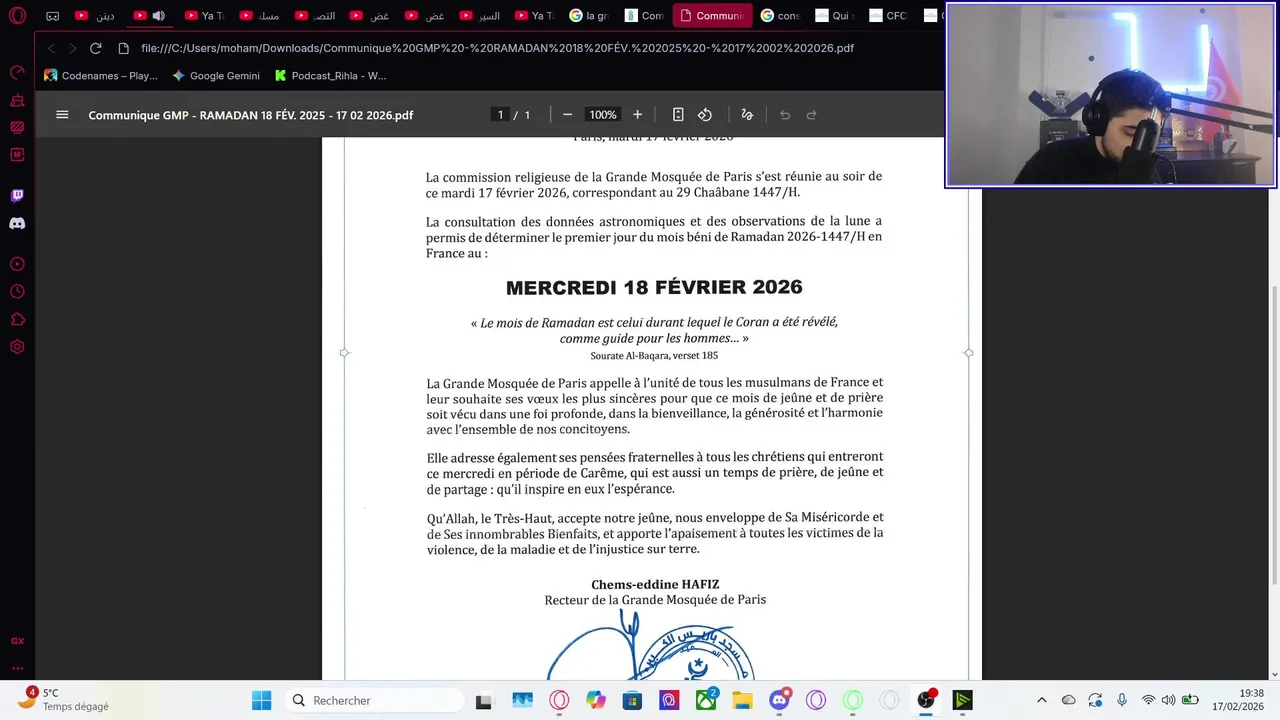The image size is (1280, 720).
Task: Open GX Control speedometer icon in sidebar
Action: pos(17,73)
